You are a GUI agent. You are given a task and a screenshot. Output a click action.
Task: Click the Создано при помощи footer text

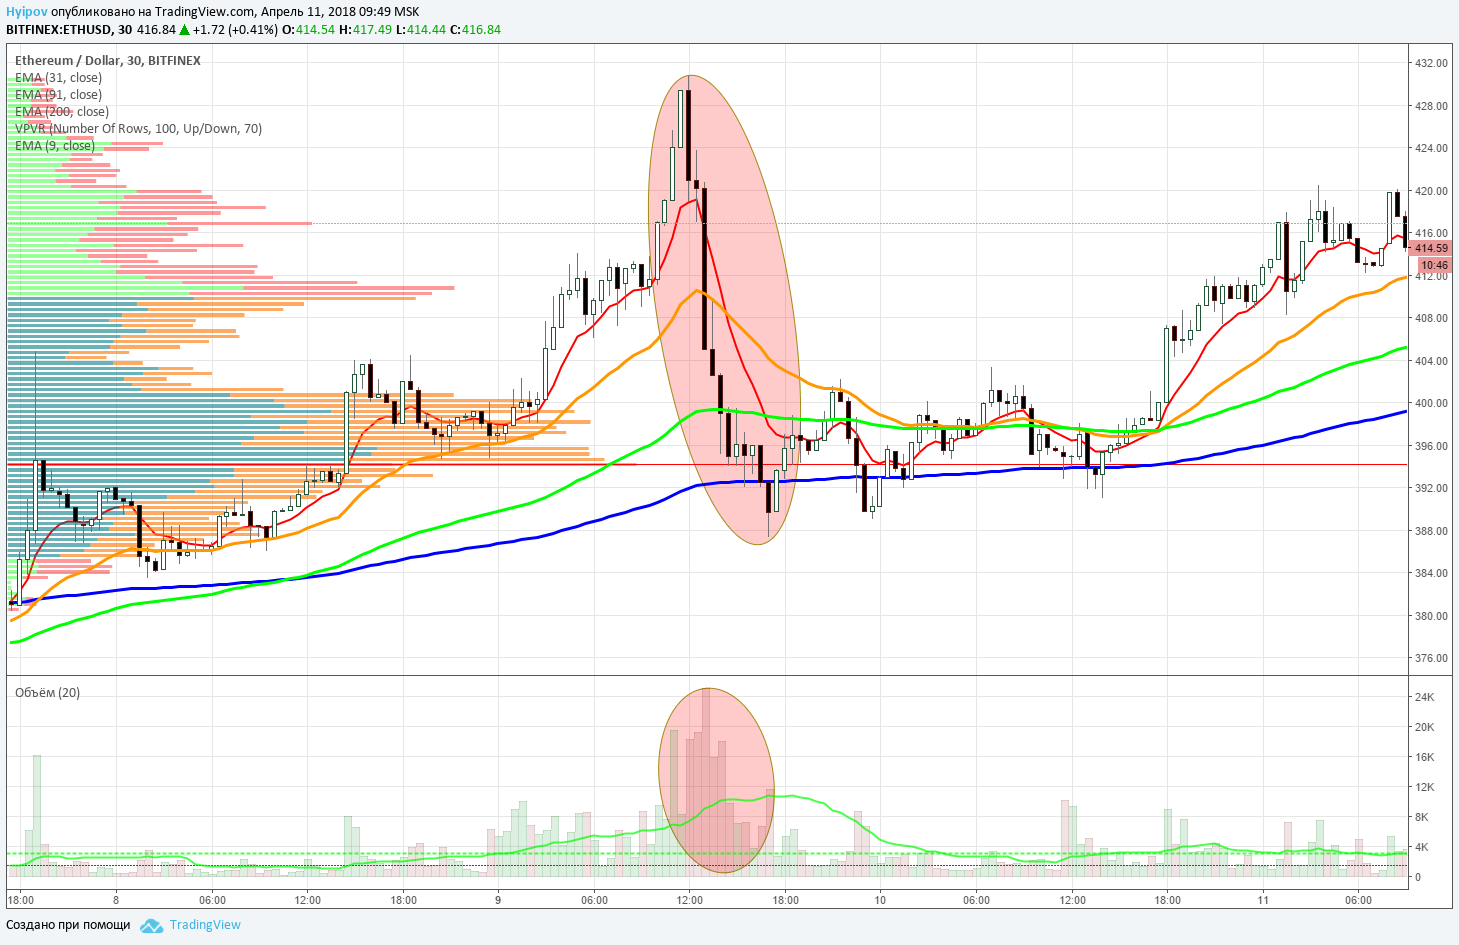(x=68, y=925)
